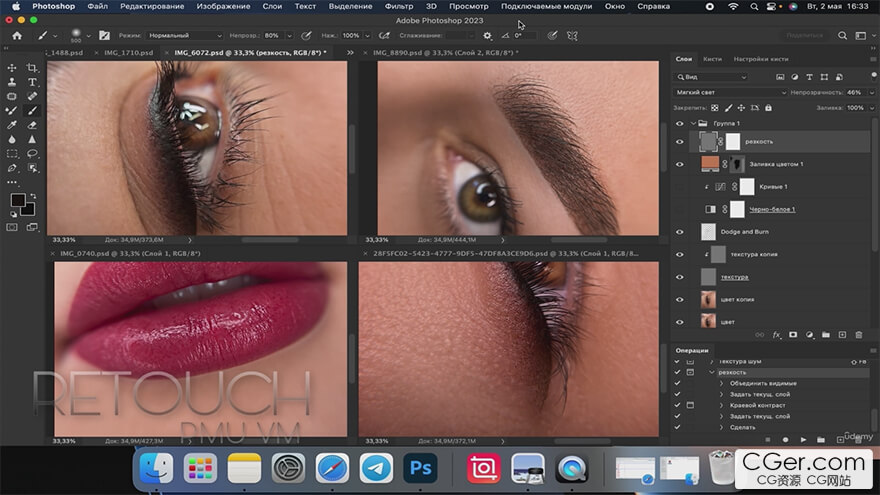The height and width of the screenshot is (495, 880).
Task: Open brush preset picker arrow
Action: 88,36
